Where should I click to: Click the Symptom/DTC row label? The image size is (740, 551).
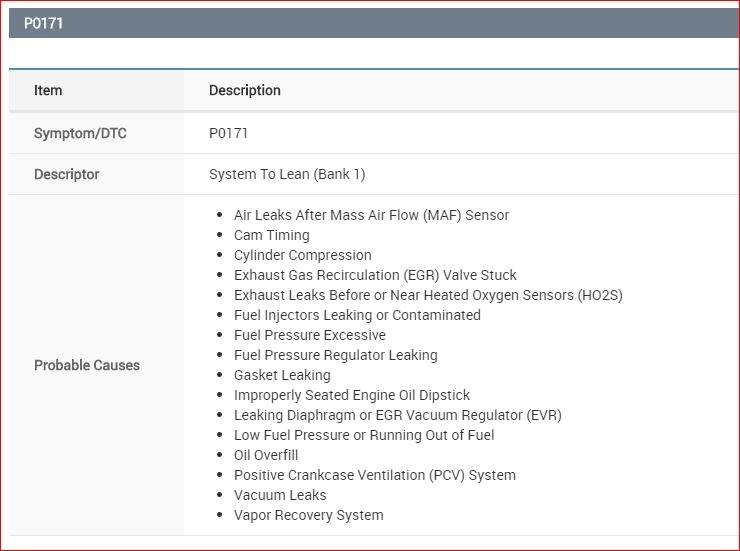pyautogui.click(x=80, y=133)
